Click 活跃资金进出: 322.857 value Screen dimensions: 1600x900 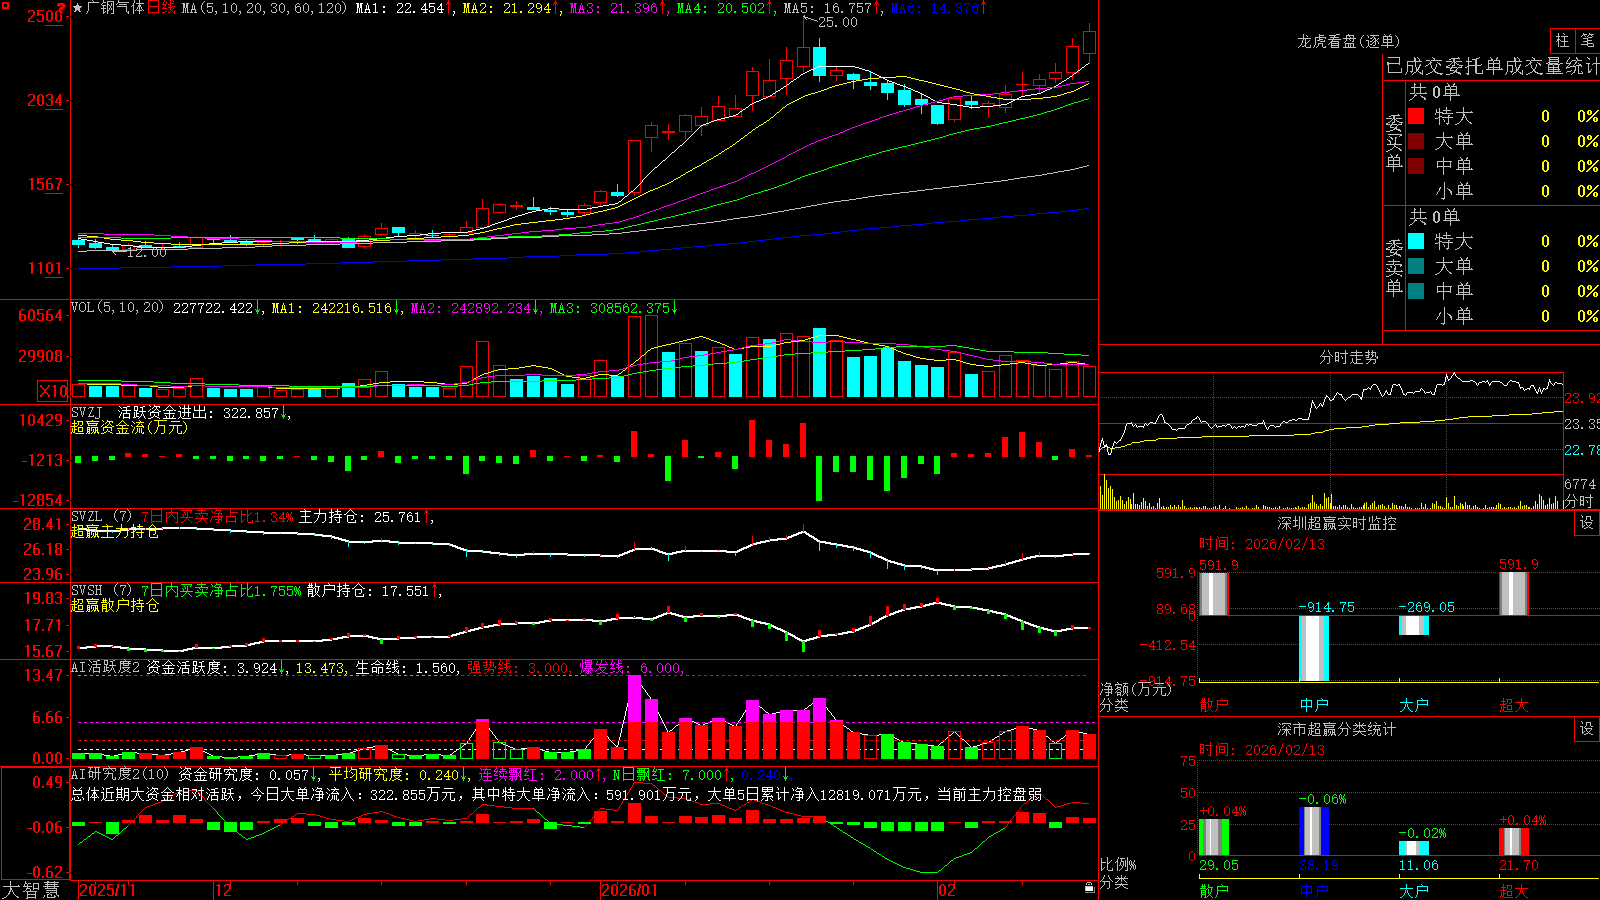(204, 412)
